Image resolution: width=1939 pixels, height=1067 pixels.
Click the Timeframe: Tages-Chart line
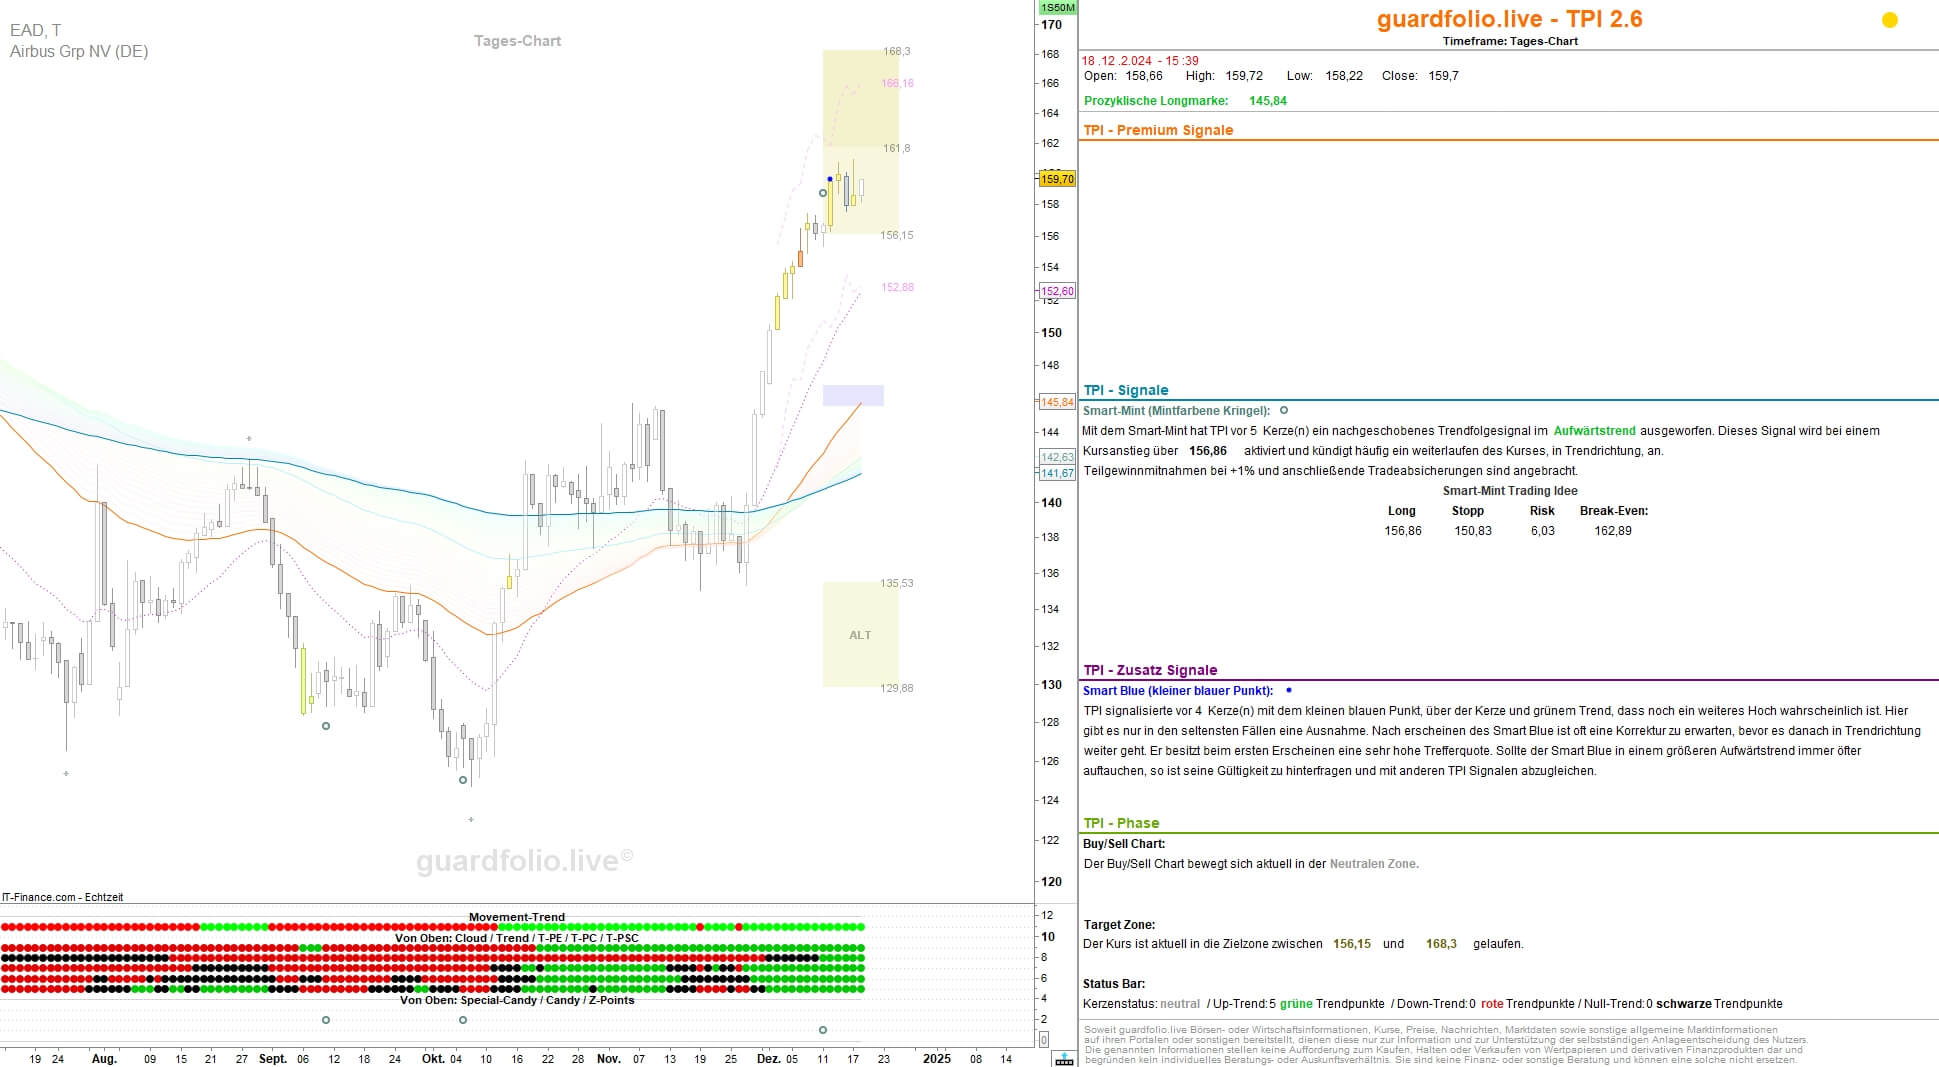coord(1510,41)
